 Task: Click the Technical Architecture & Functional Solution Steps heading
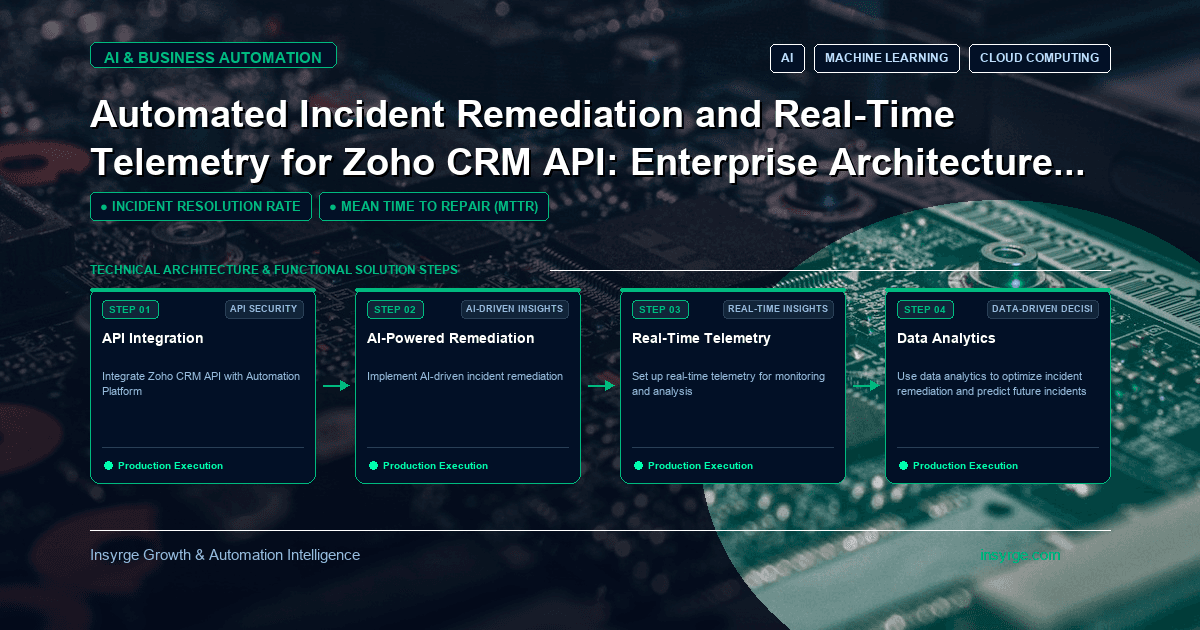[274, 270]
